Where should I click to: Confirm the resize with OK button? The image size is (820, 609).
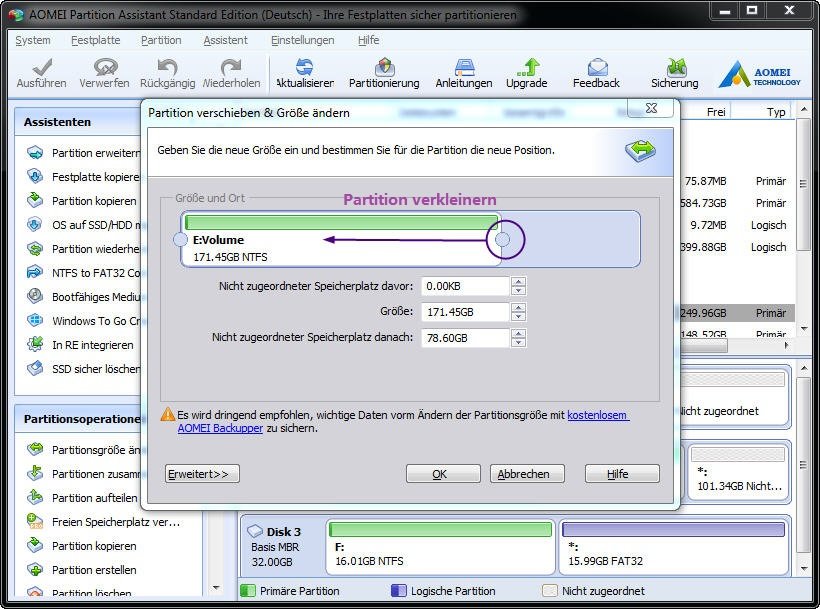tap(443, 474)
